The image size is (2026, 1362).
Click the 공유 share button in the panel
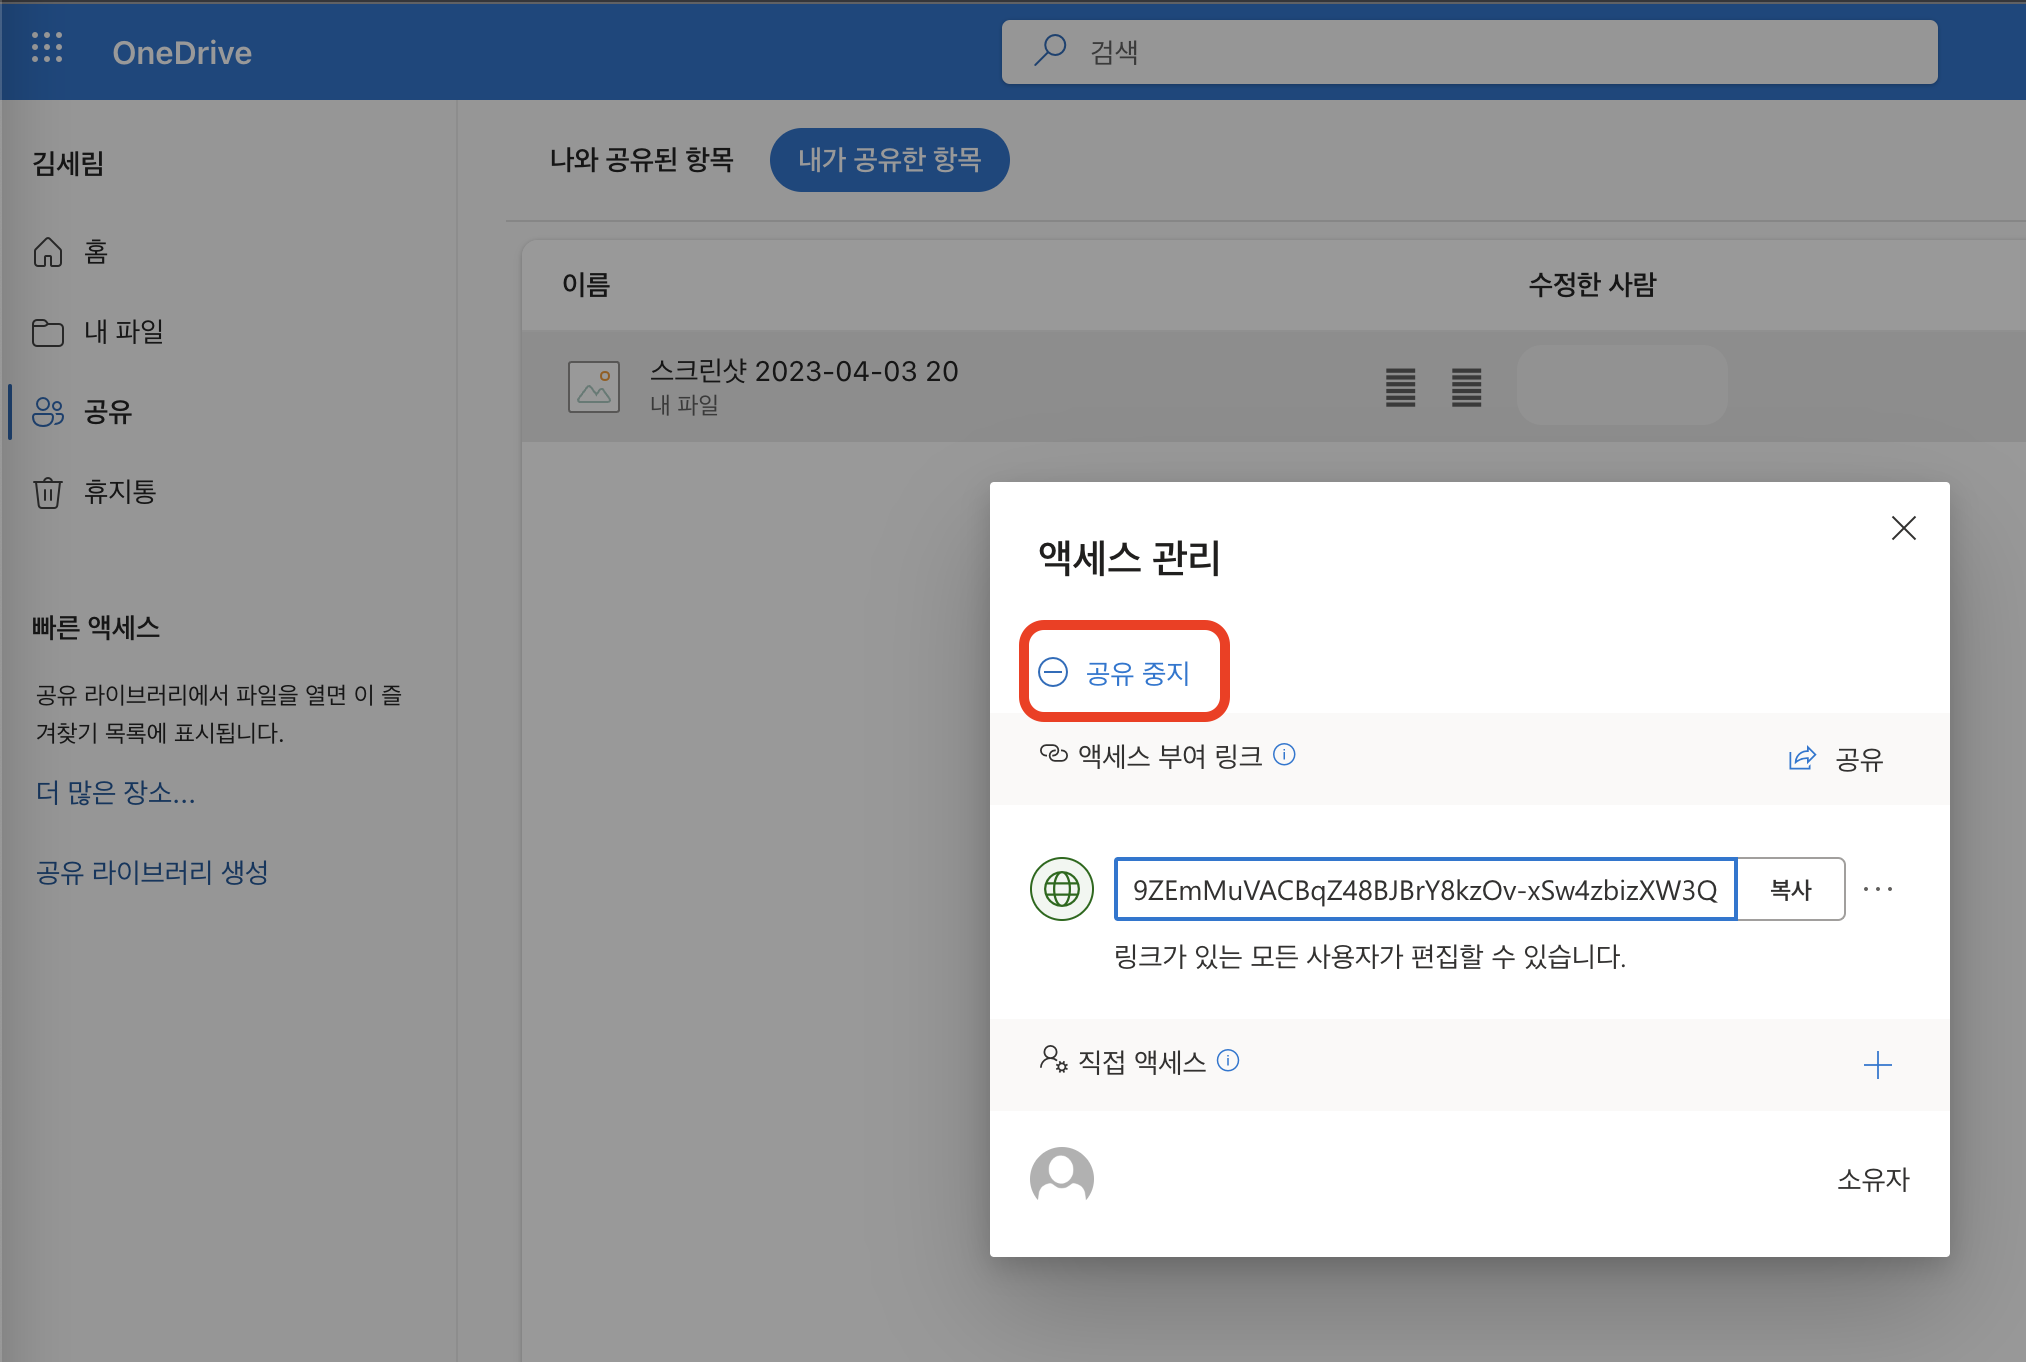coord(1836,760)
